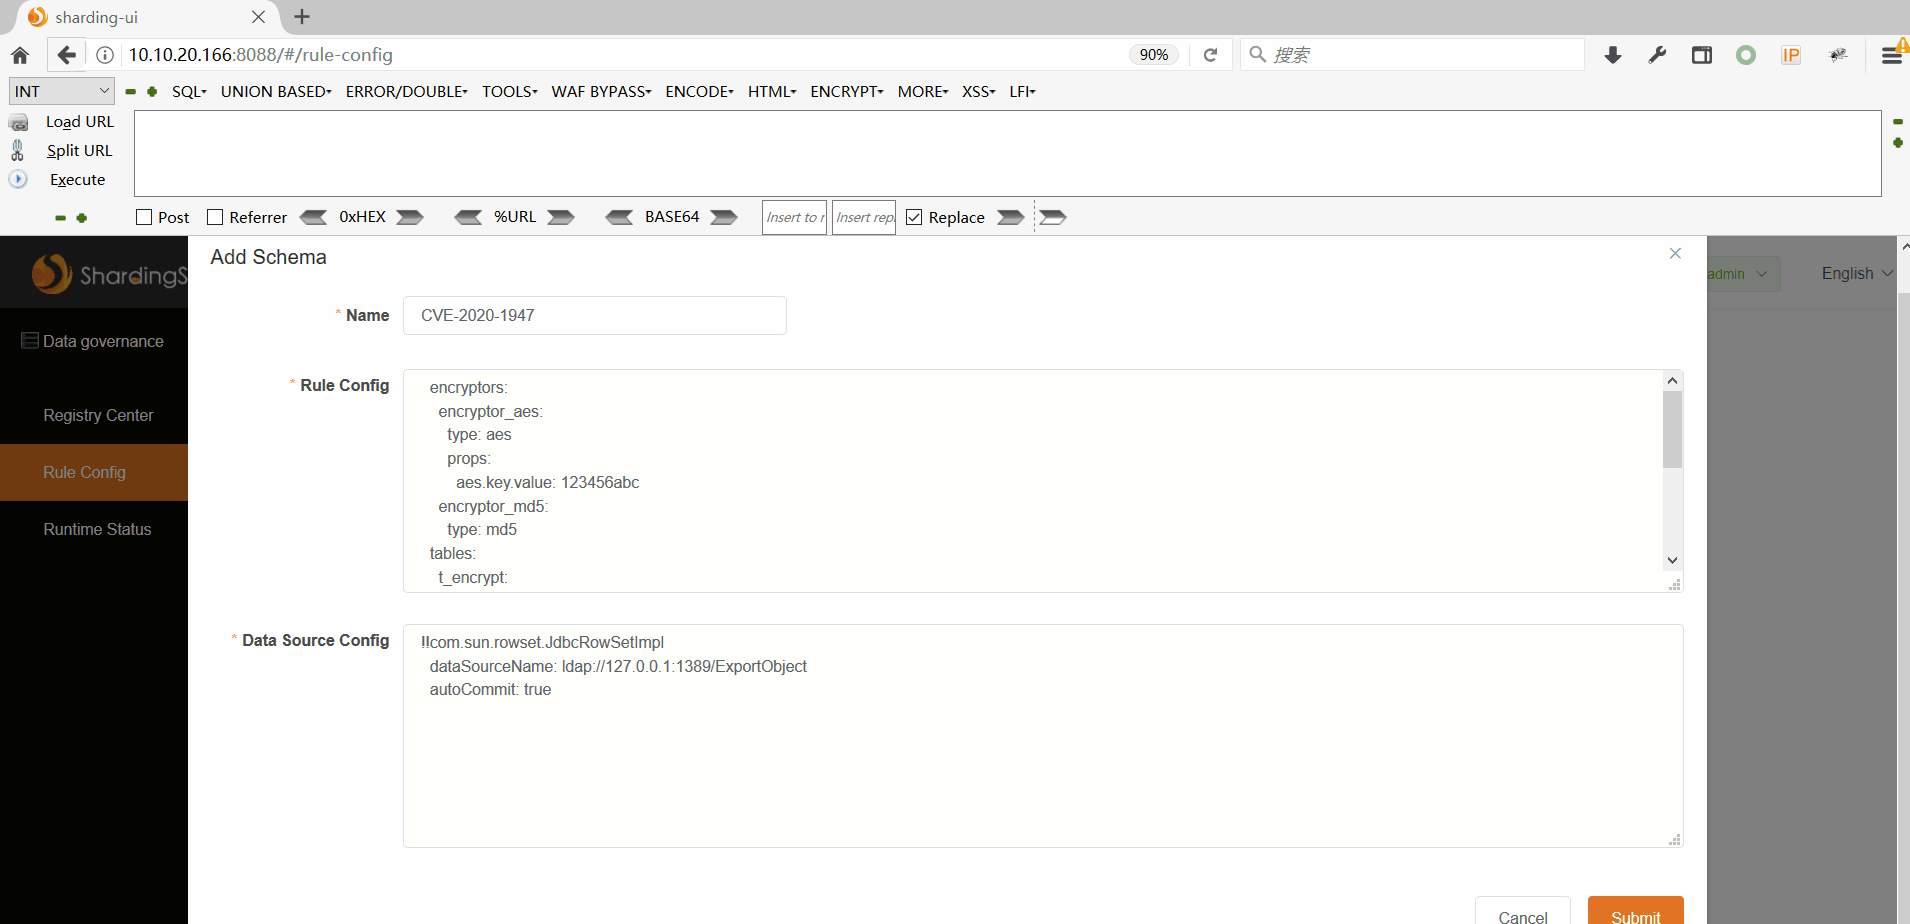1910x924 pixels.
Task: Close the Add Schema dialog
Action: [x=1675, y=253]
